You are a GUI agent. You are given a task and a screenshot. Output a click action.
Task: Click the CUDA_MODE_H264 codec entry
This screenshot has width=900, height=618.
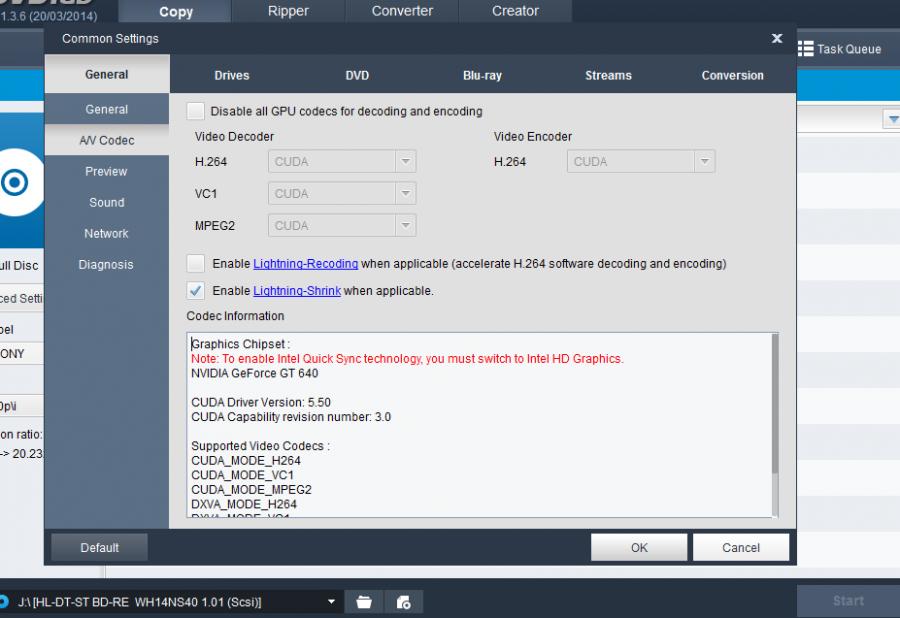246,461
